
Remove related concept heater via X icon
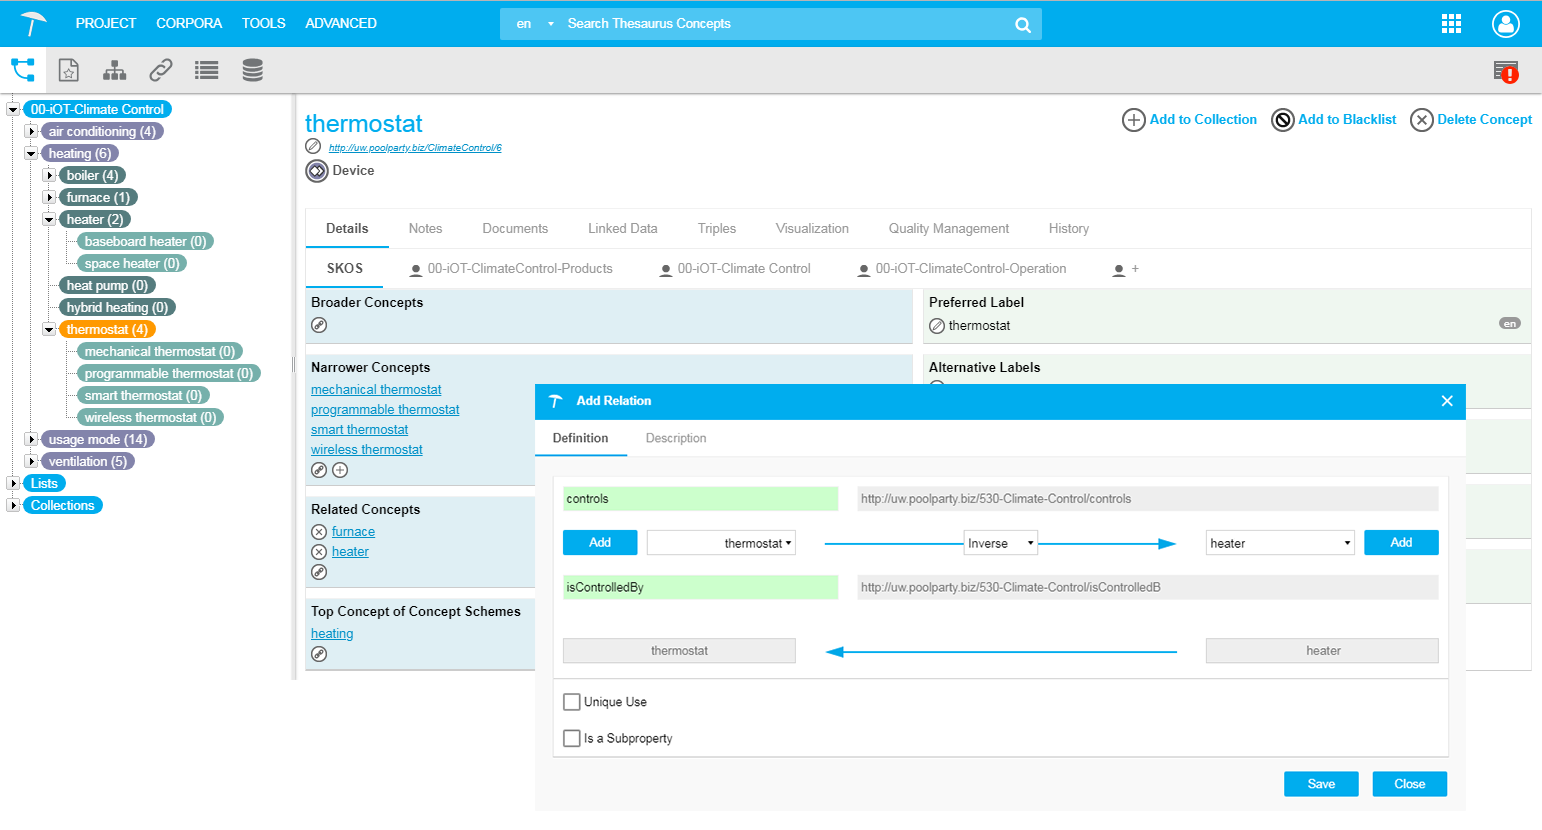(x=319, y=552)
